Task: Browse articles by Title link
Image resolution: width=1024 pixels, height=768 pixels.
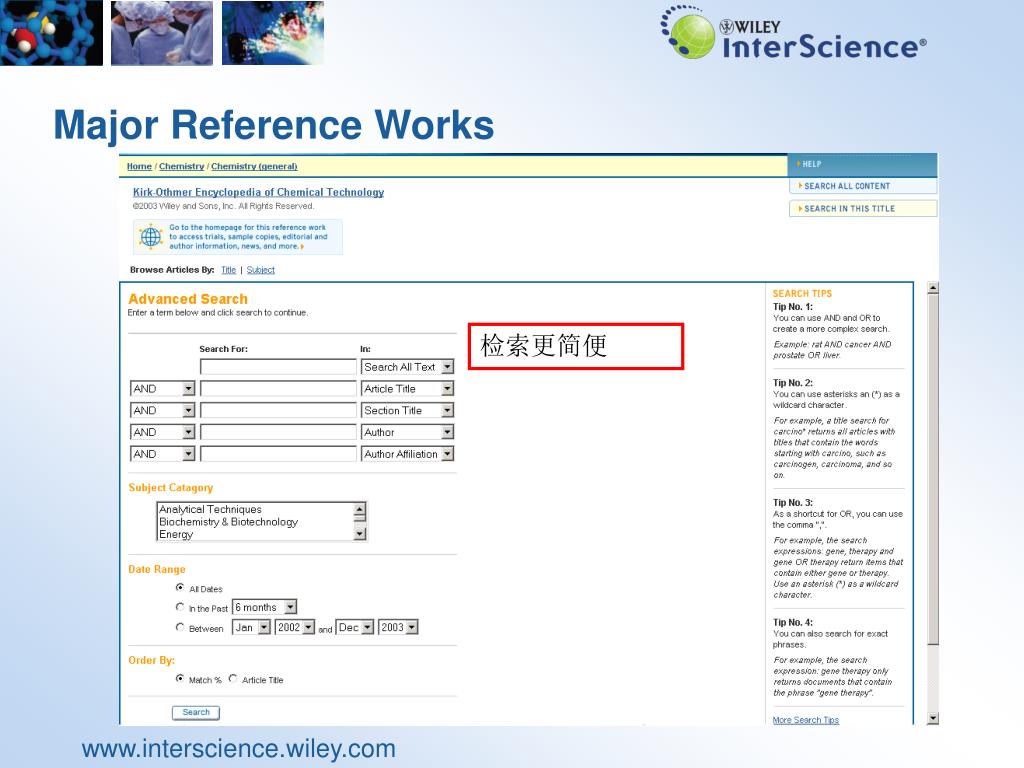Action: coord(229,270)
